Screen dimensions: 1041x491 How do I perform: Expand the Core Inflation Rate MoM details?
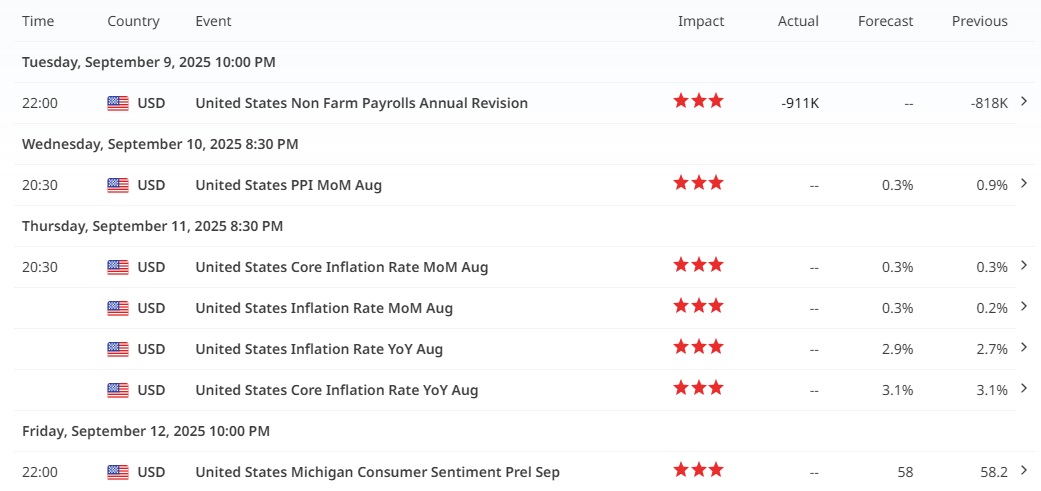coord(1023,265)
